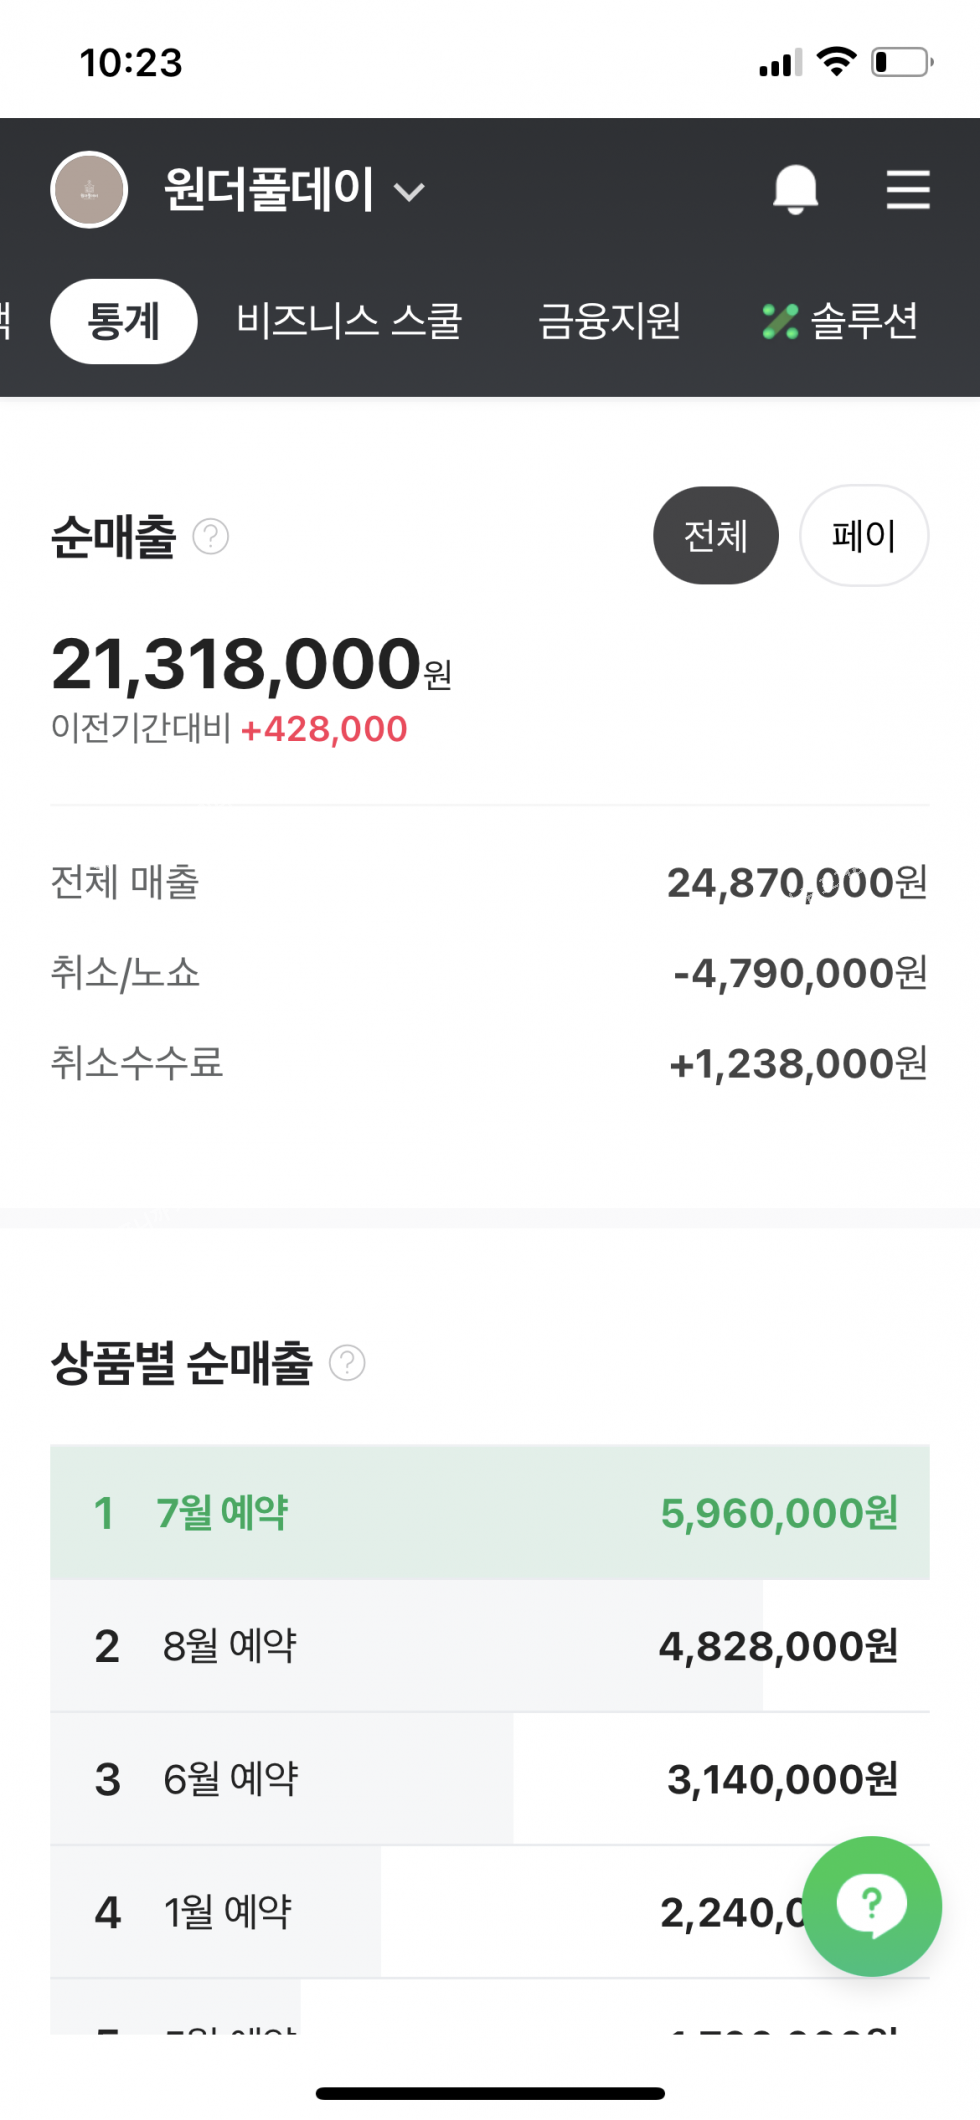Switch net sales filter to 페이
Image resolution: width=980 pixels, height=2120 pixels.
pos(863,536)
